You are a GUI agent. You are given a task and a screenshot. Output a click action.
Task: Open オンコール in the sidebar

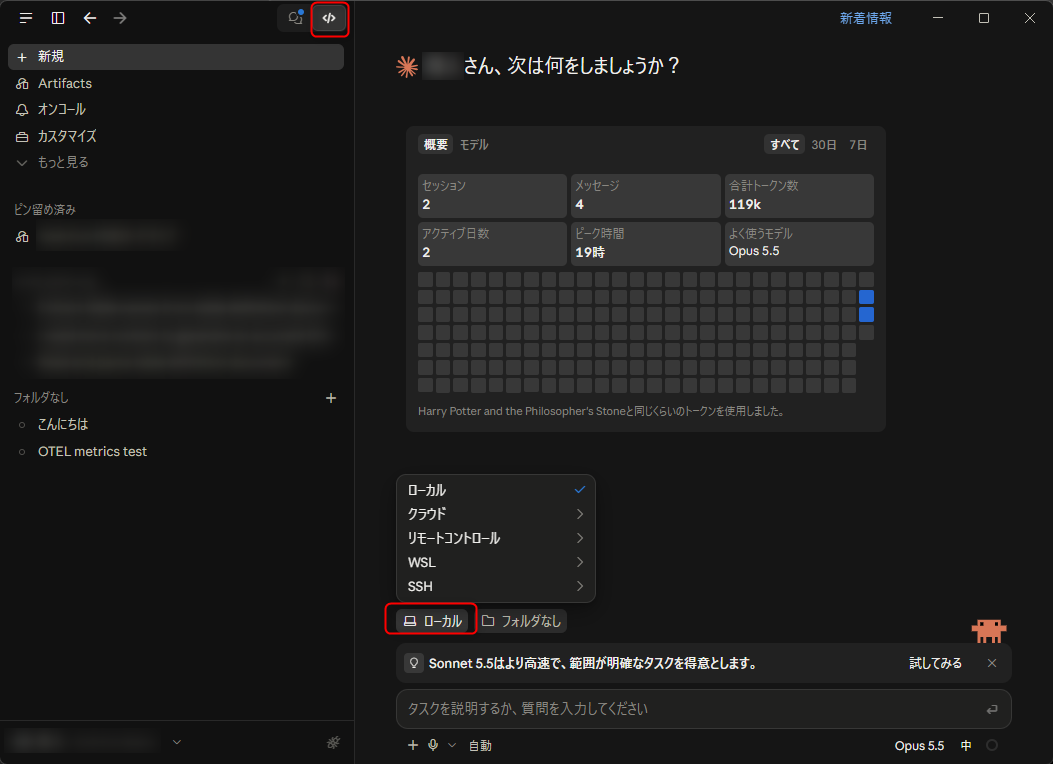tap(61, 109)
